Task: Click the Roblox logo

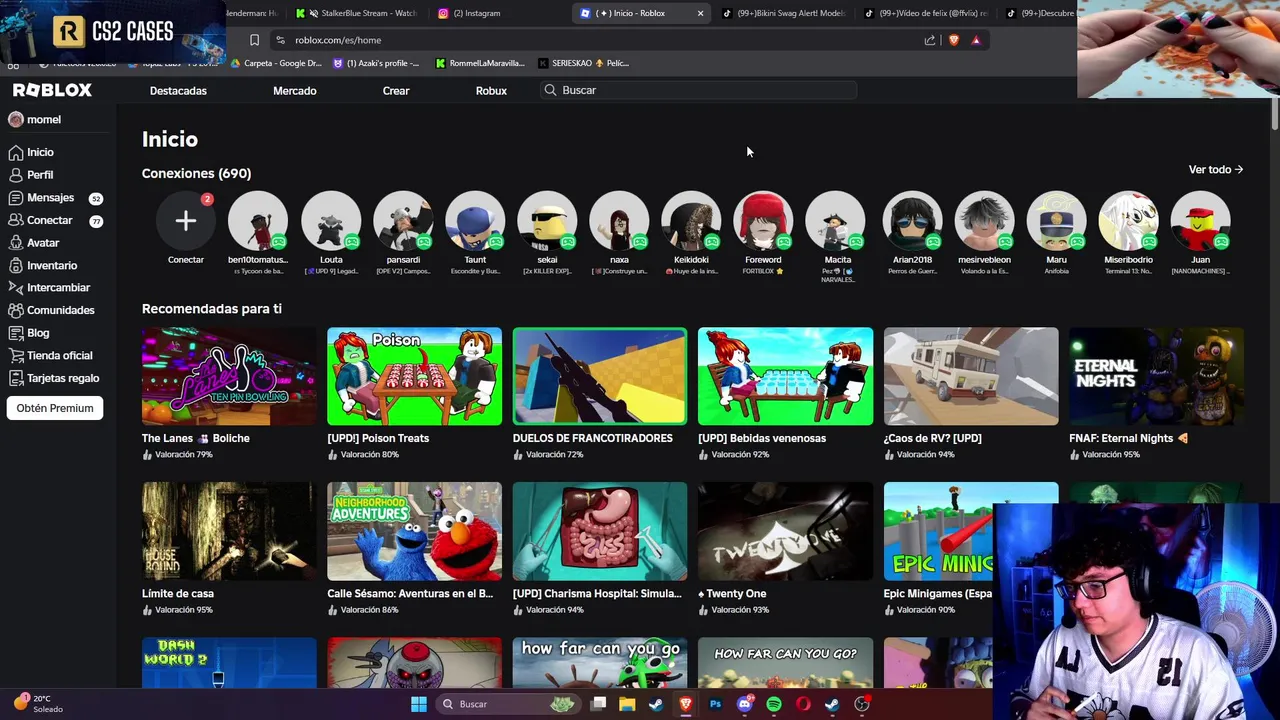Action: [52, 90]
